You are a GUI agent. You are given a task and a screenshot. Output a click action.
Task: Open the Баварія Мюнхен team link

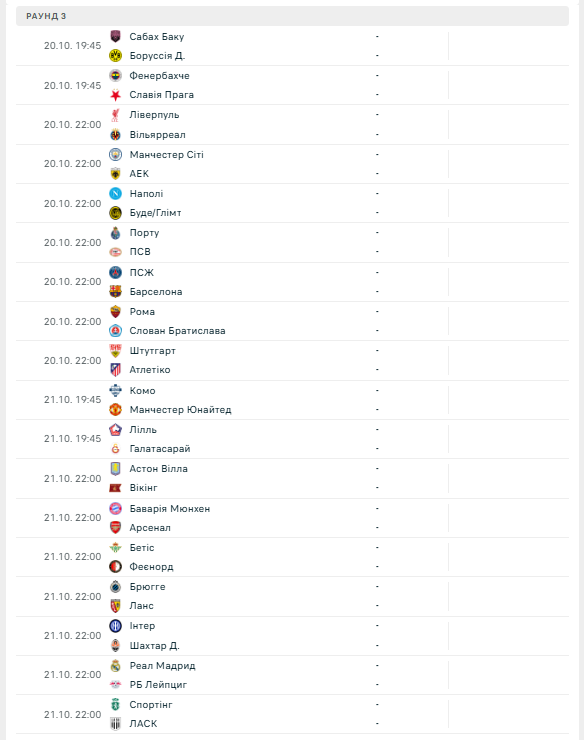pos(170,509)
